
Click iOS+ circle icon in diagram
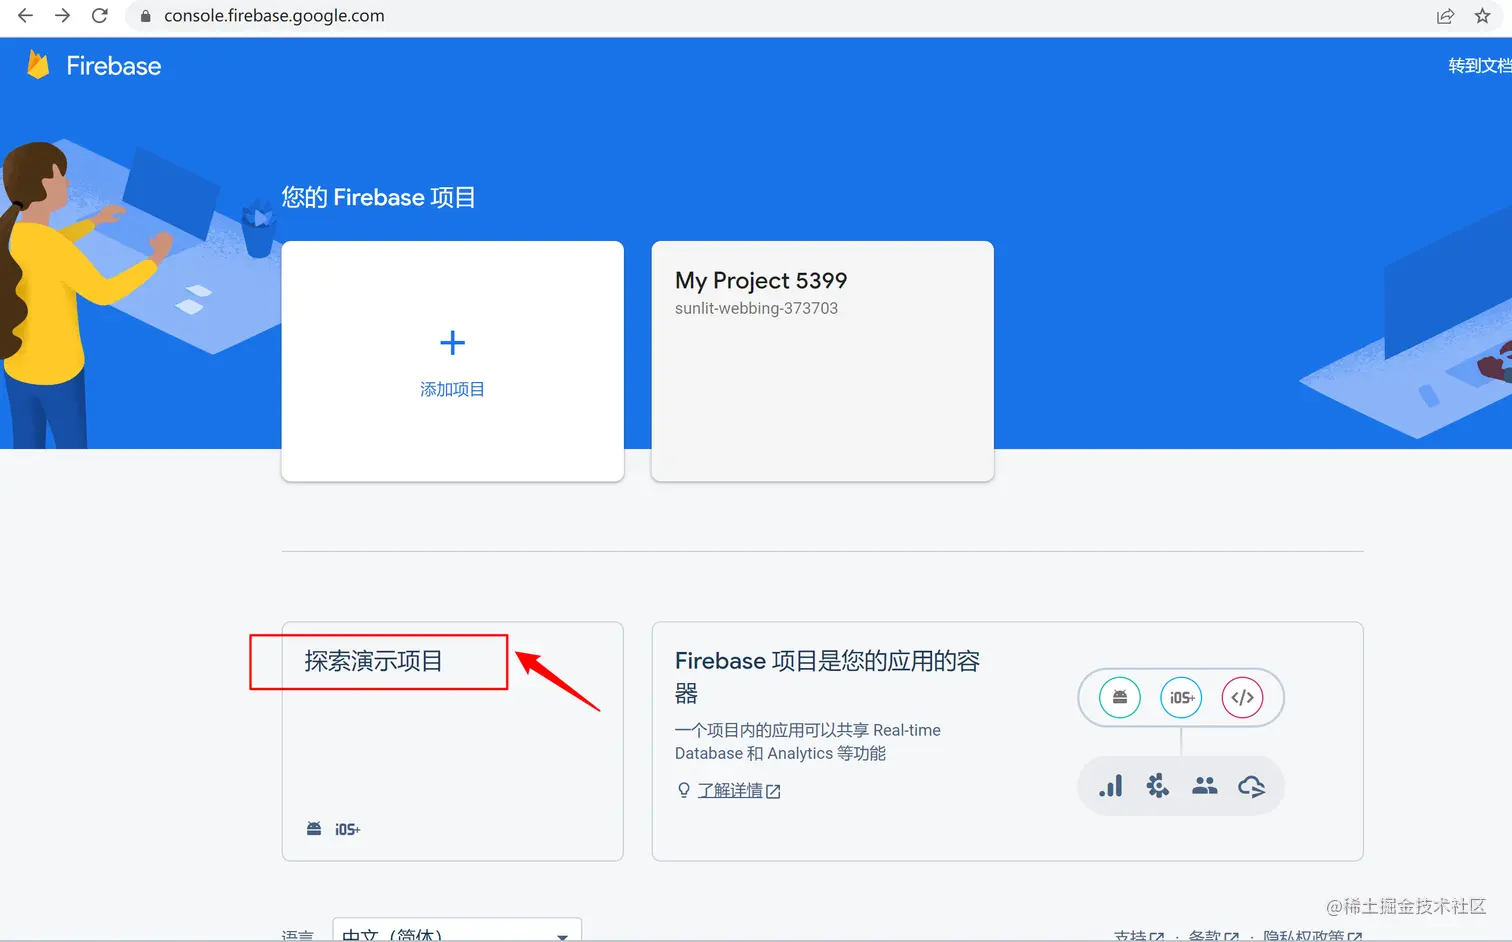[x=1181, y=697]
